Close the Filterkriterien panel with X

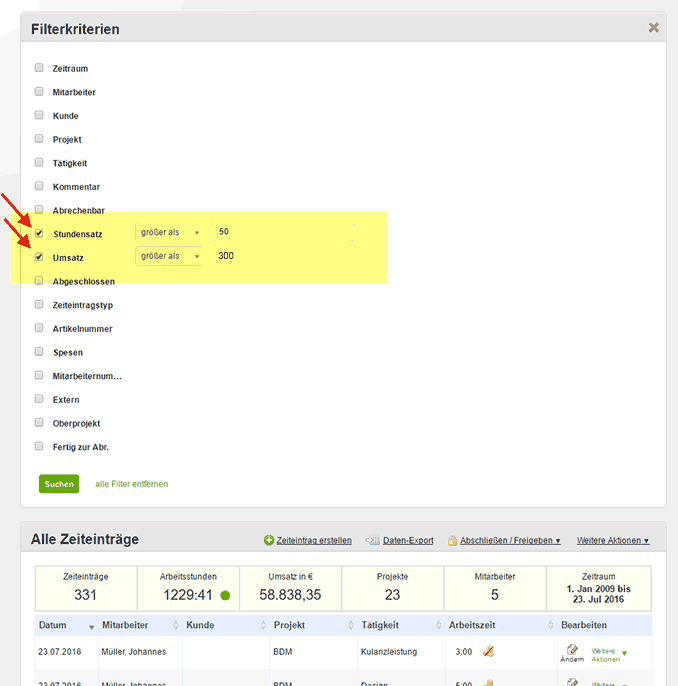tap(653, 28)
